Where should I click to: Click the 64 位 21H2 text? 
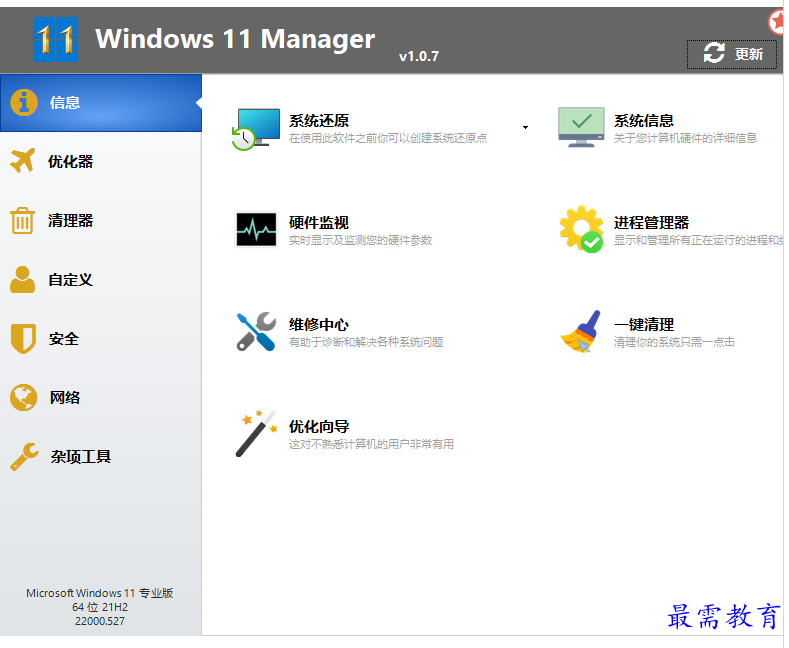tap(100, 607)
